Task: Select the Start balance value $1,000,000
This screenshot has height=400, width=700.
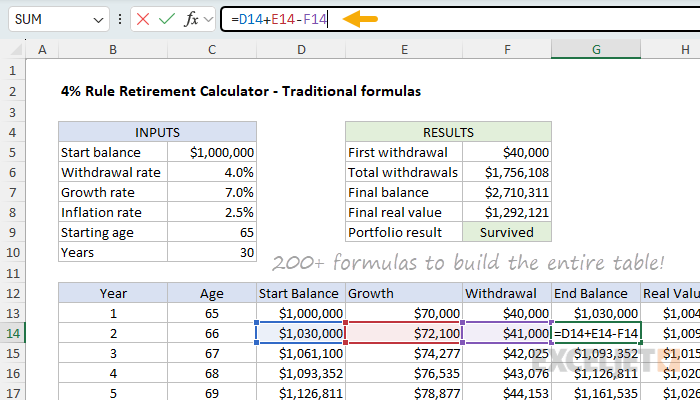Action: click(x=212, y=152)
